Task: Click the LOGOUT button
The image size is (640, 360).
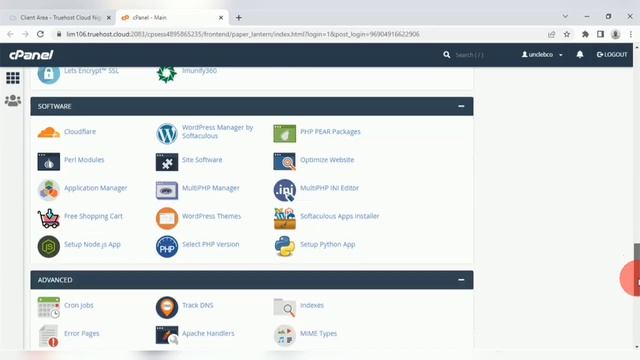Action: tap(612, 54)
